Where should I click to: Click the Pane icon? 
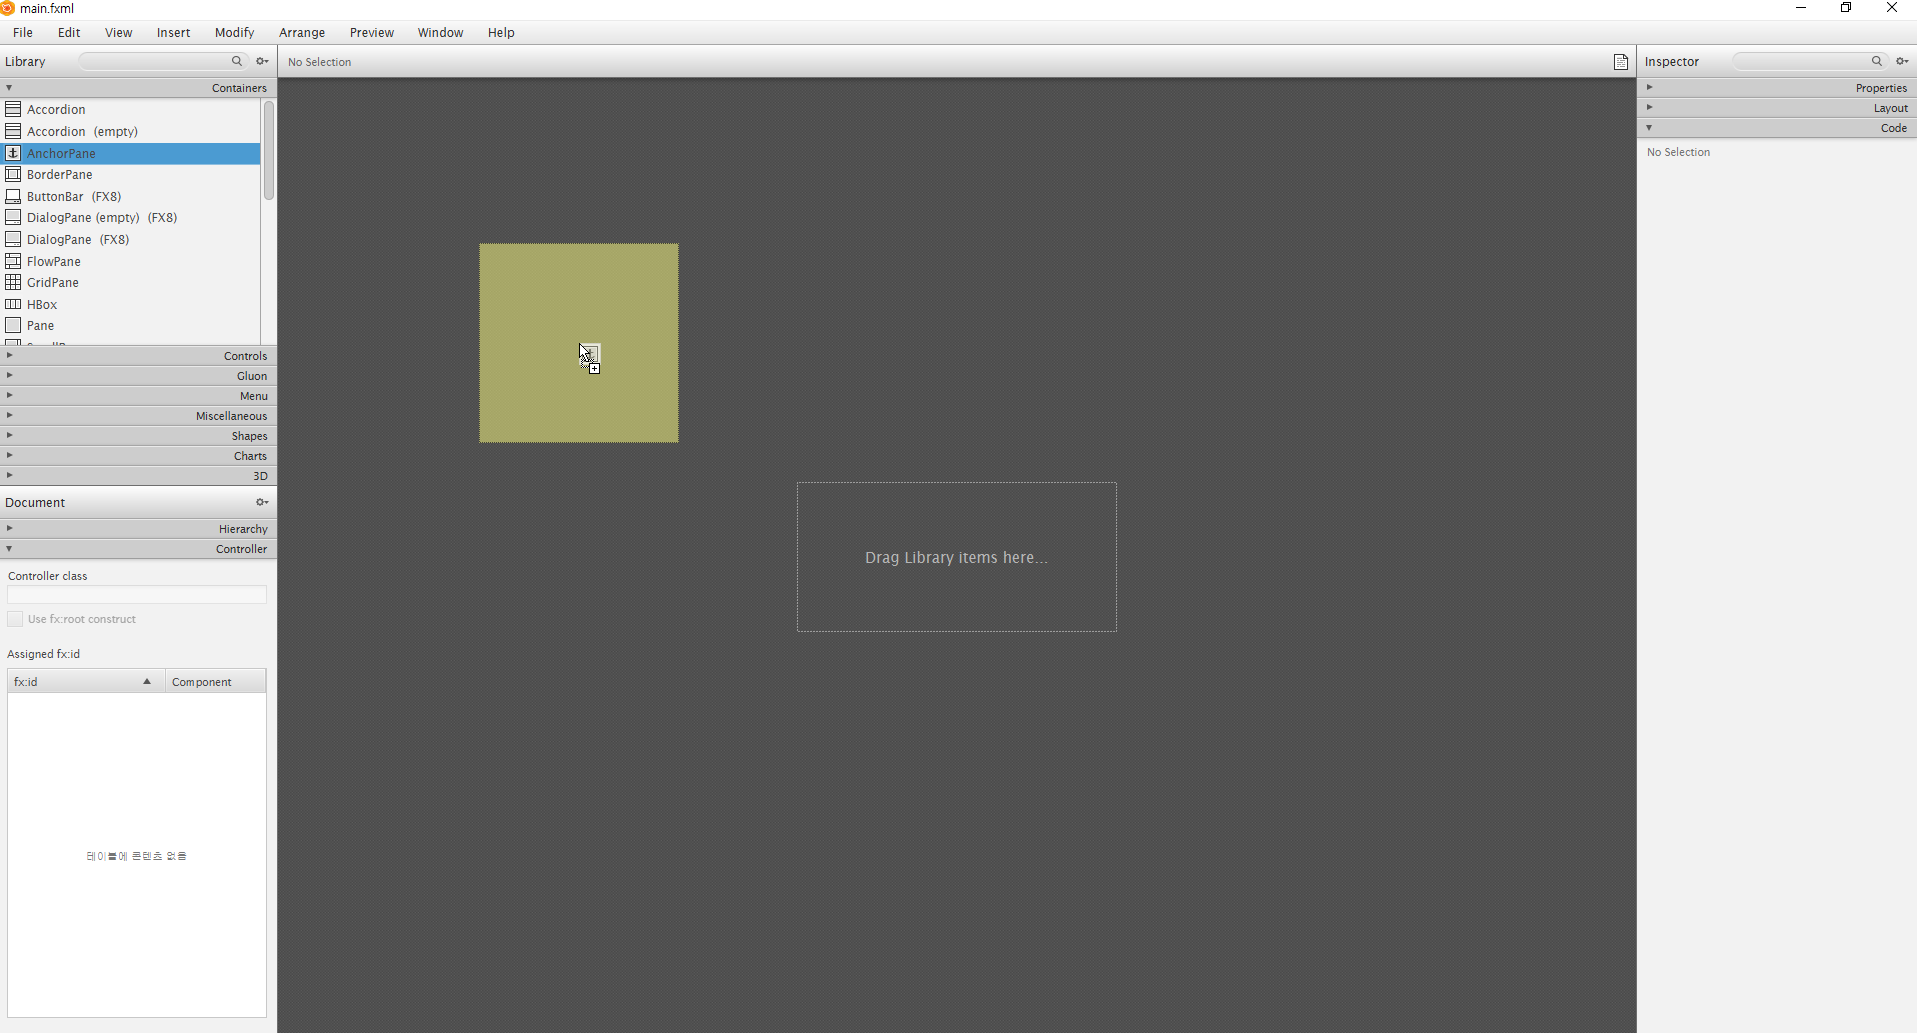13,325
